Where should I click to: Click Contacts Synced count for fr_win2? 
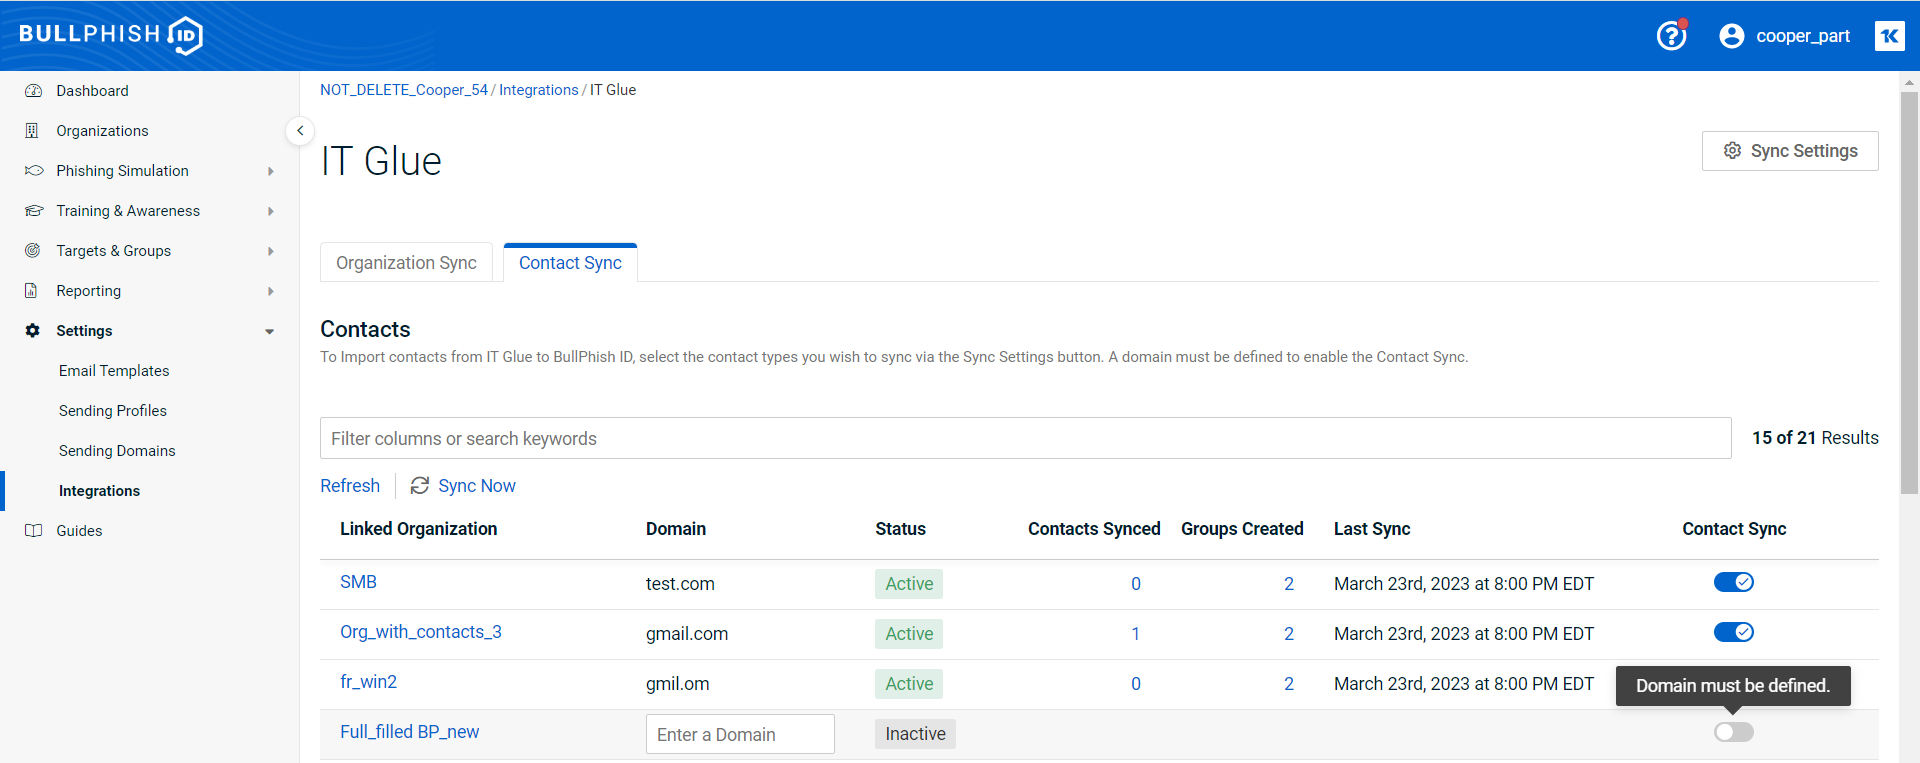pyautogui.click(x=1136, y=684)
